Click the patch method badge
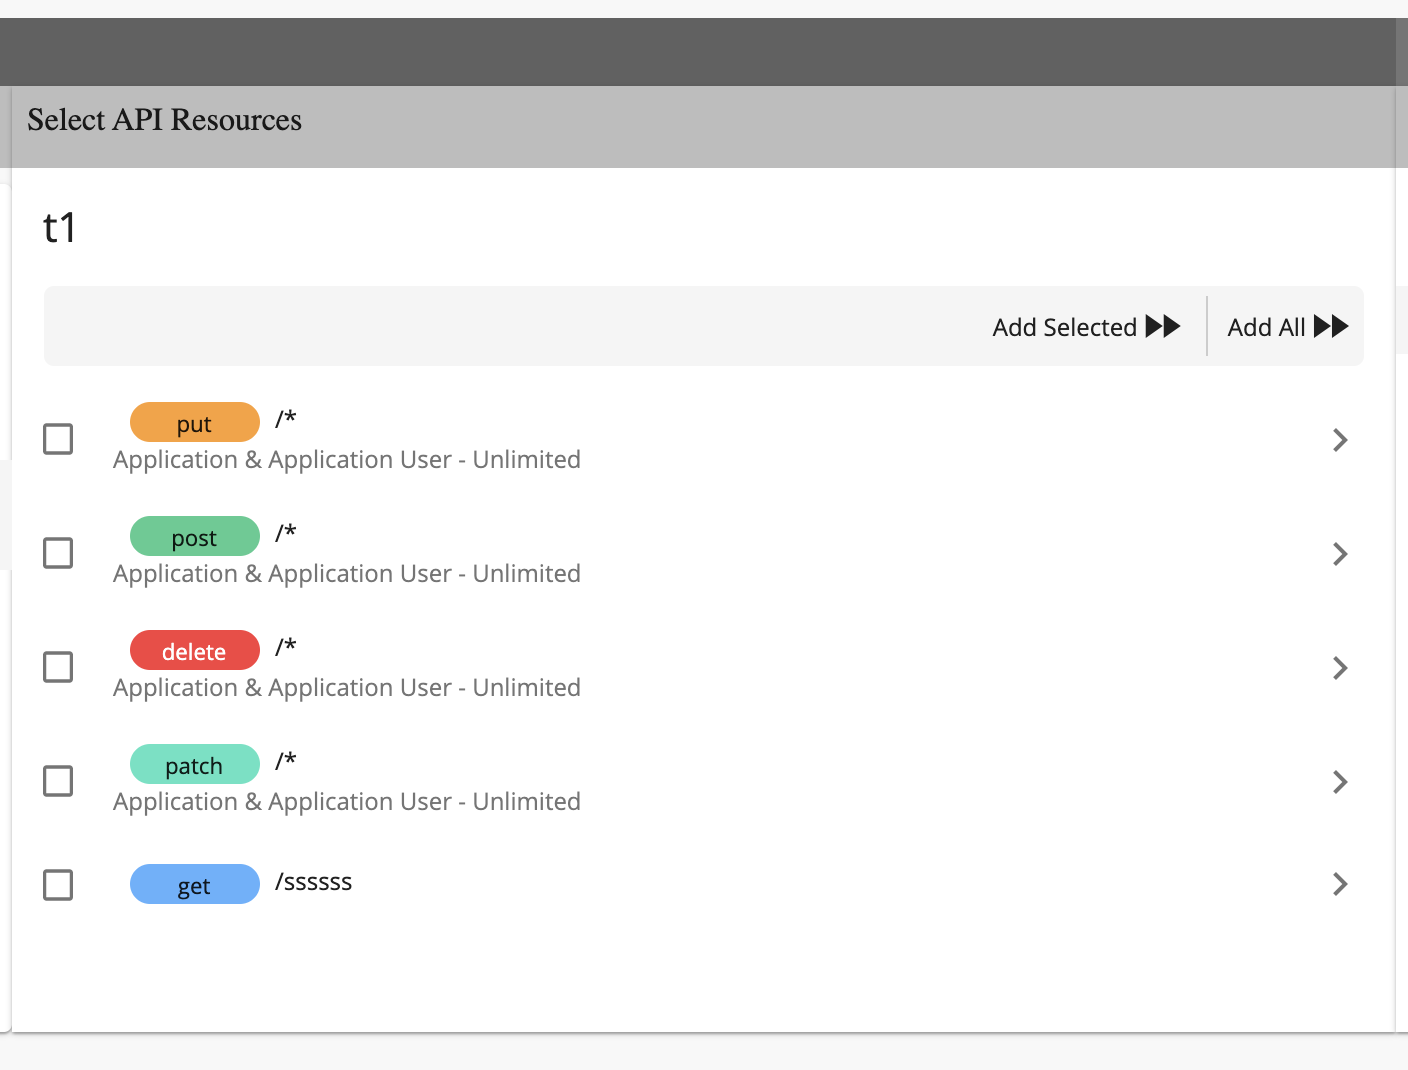1408x1070 pixels. pos(194,764)
